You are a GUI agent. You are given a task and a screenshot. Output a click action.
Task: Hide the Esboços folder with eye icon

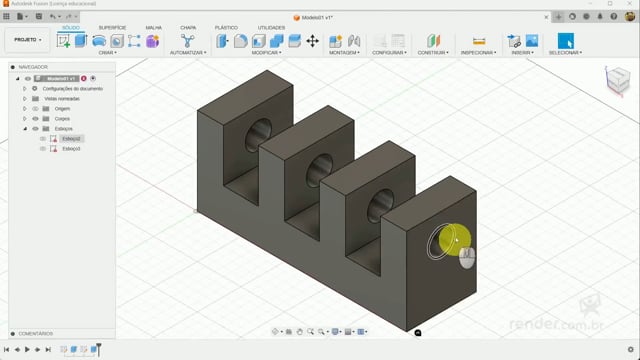(36, 129)
